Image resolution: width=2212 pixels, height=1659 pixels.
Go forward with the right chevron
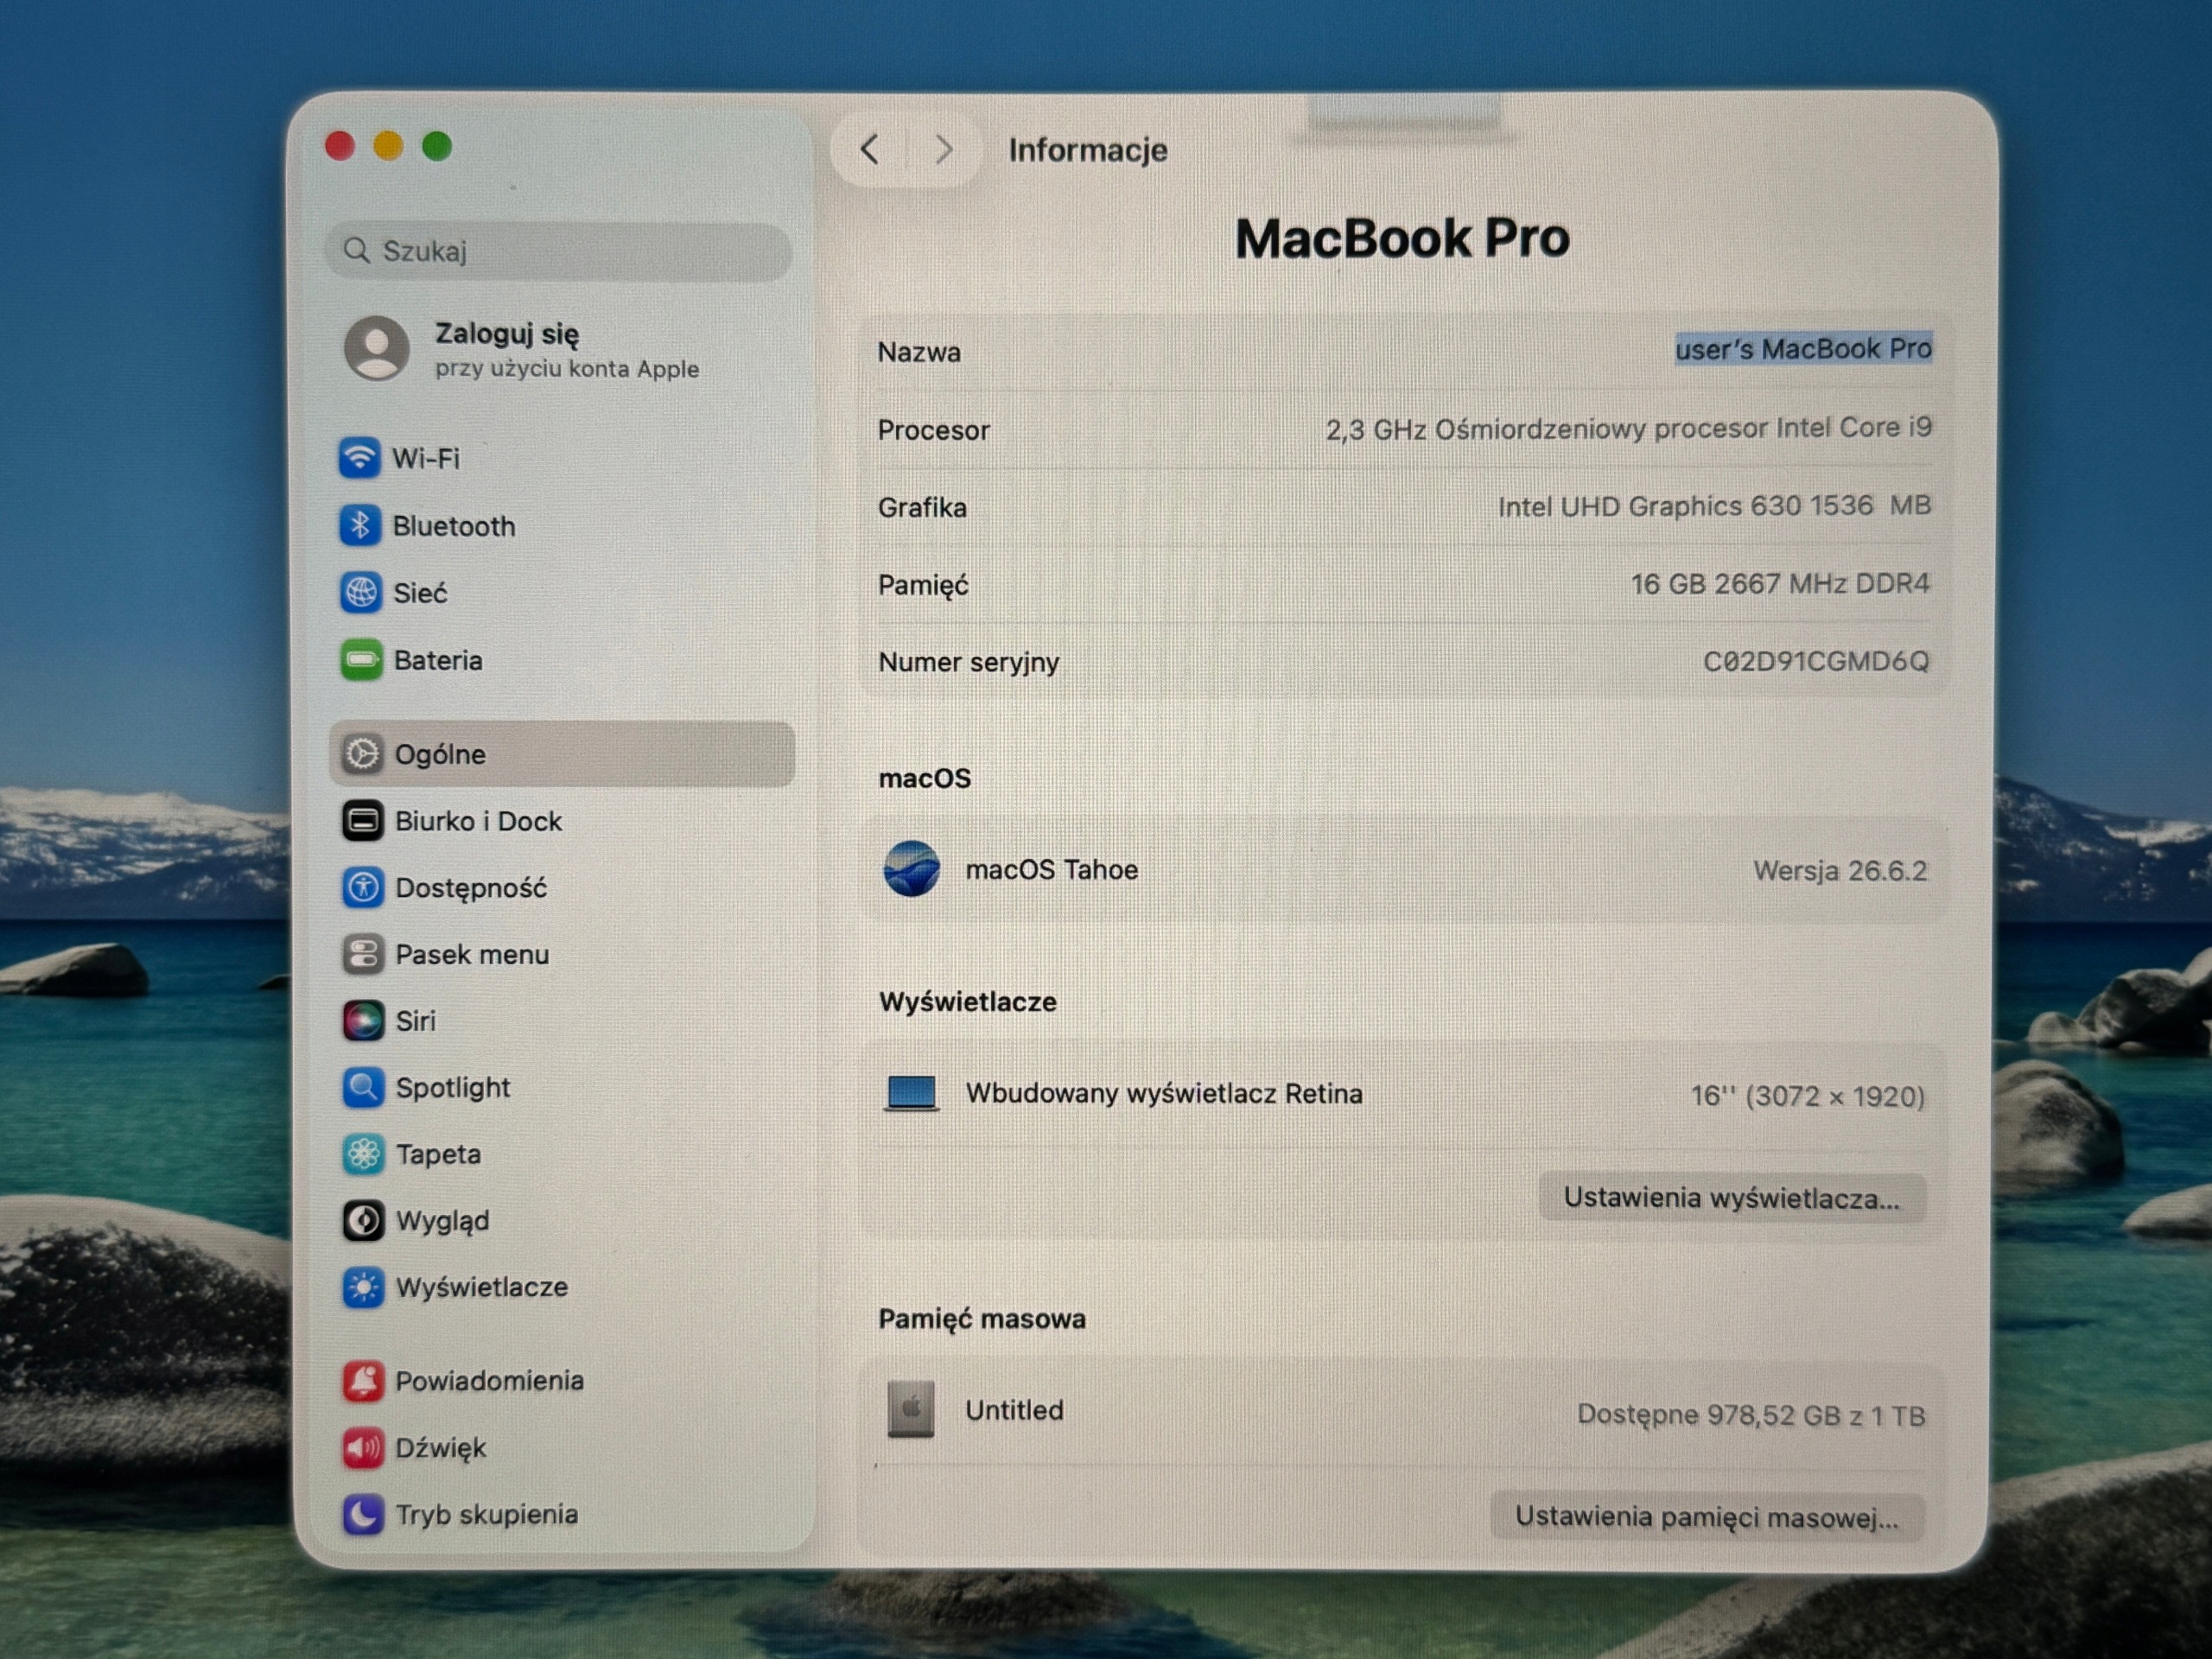pyautogui.click(x=943, y=150)
